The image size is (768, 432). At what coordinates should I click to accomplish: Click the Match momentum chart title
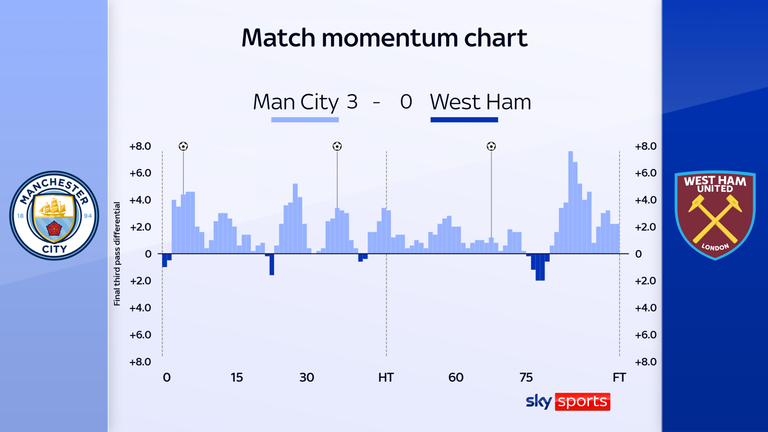coord(384,39)
